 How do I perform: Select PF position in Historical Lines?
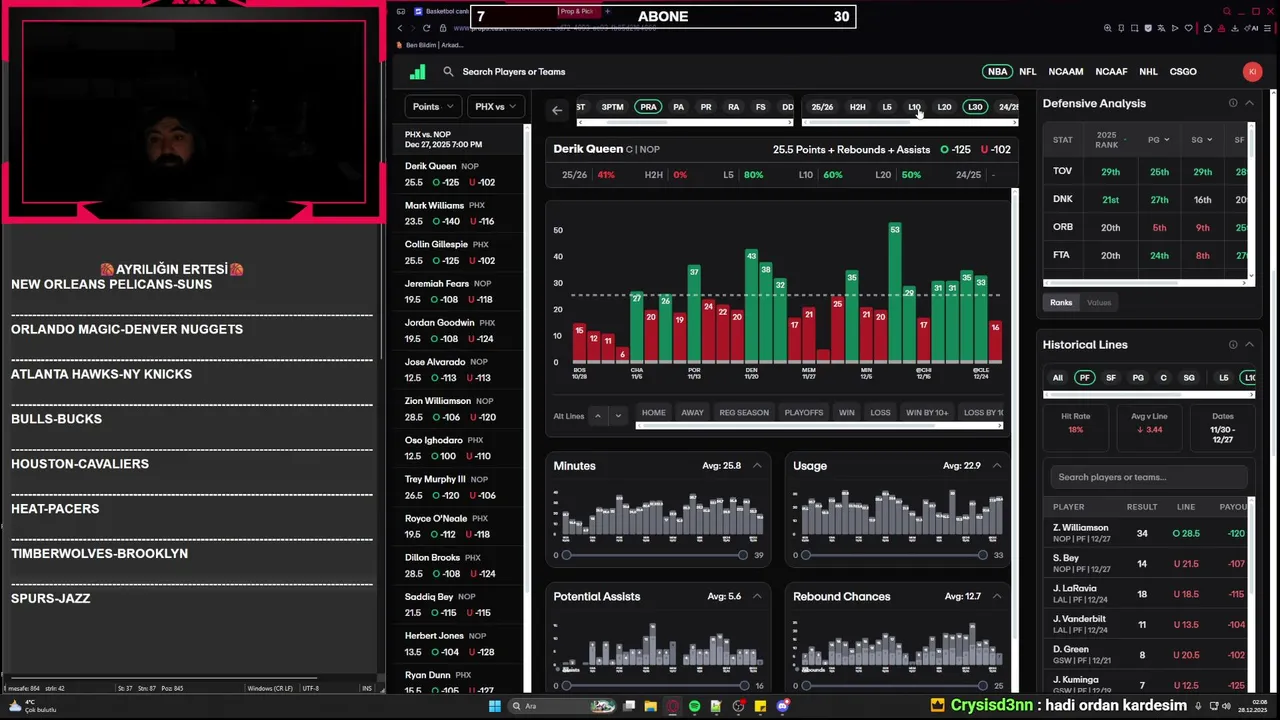[1084, 377]
